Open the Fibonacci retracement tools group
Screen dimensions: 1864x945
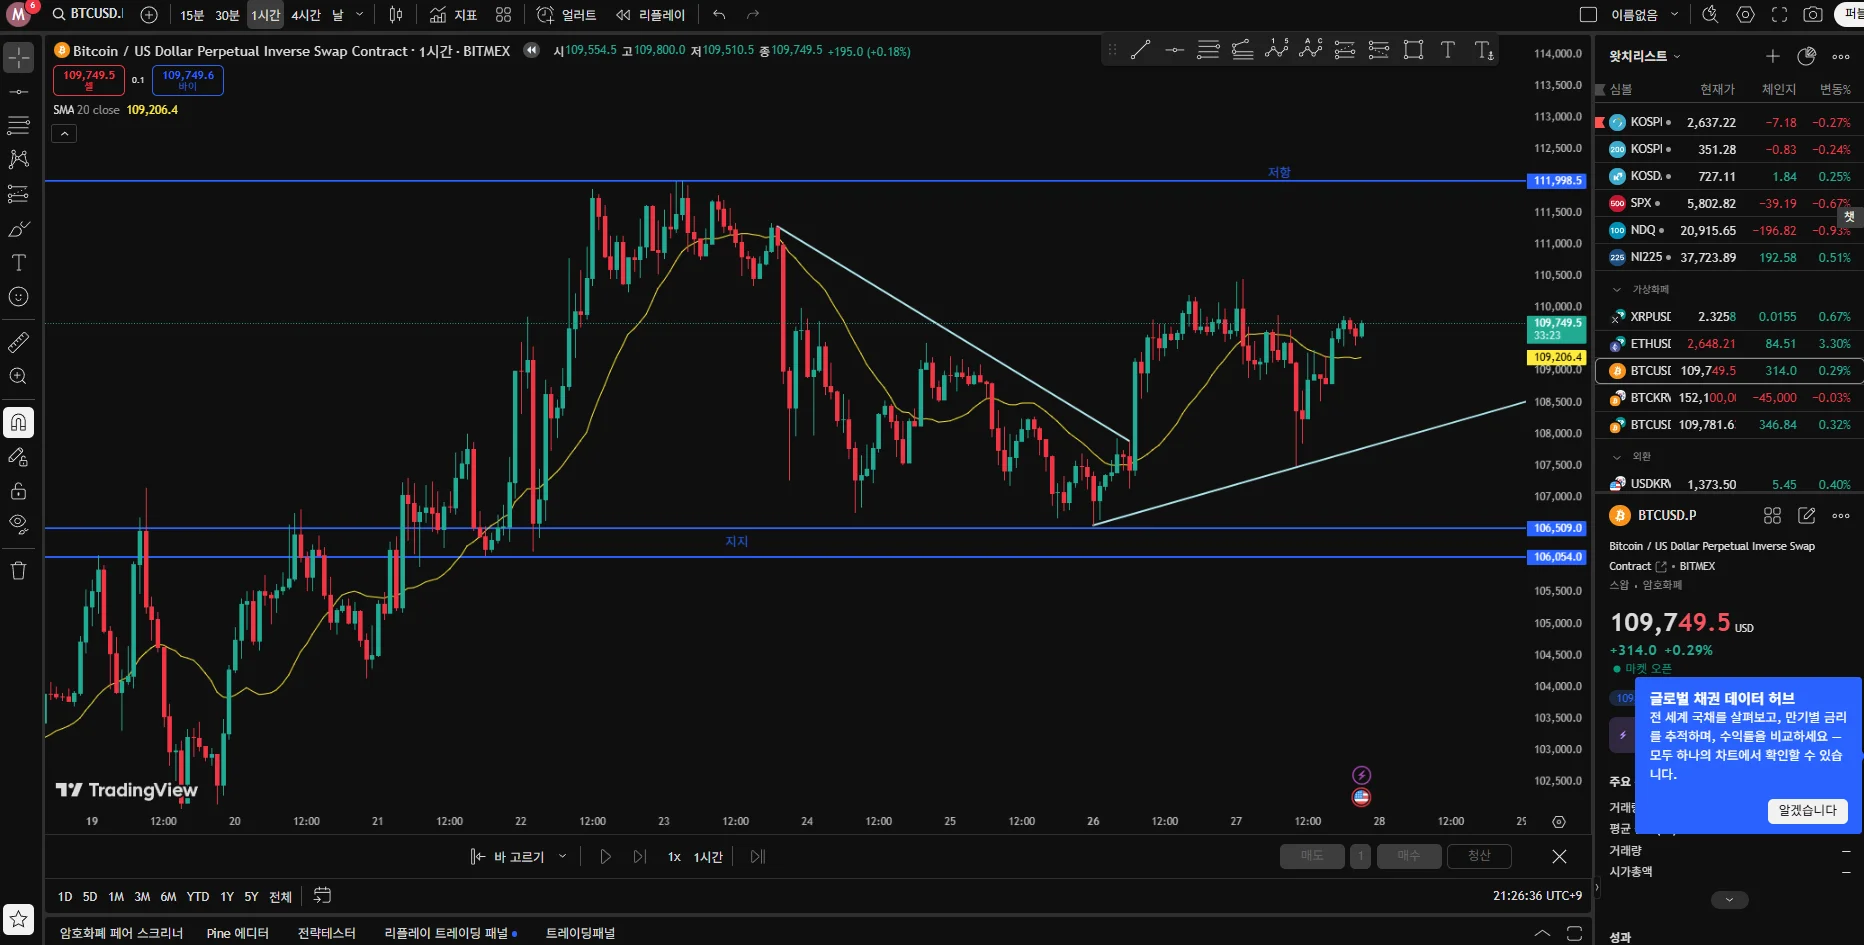[x=18, y=125]
